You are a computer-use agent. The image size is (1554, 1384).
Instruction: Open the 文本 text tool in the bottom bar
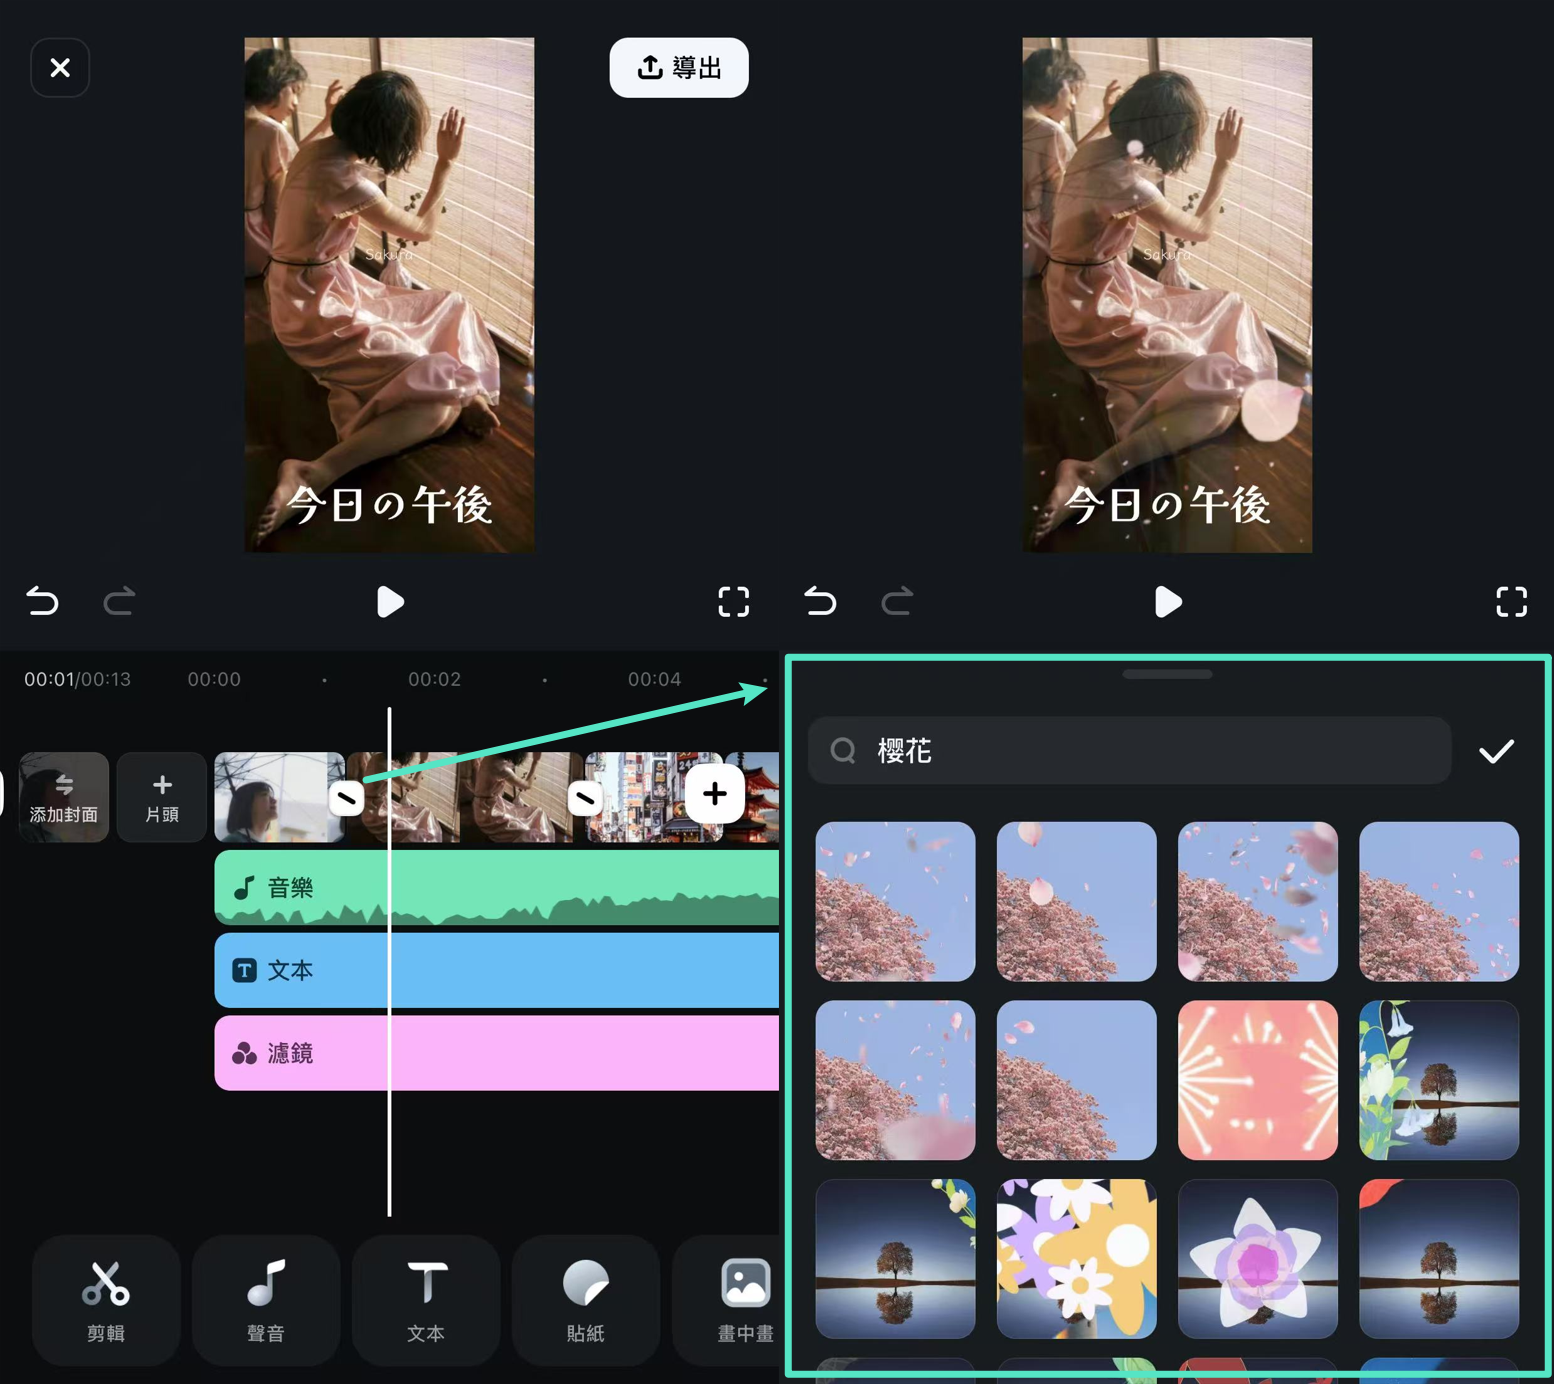(426, 1300)
